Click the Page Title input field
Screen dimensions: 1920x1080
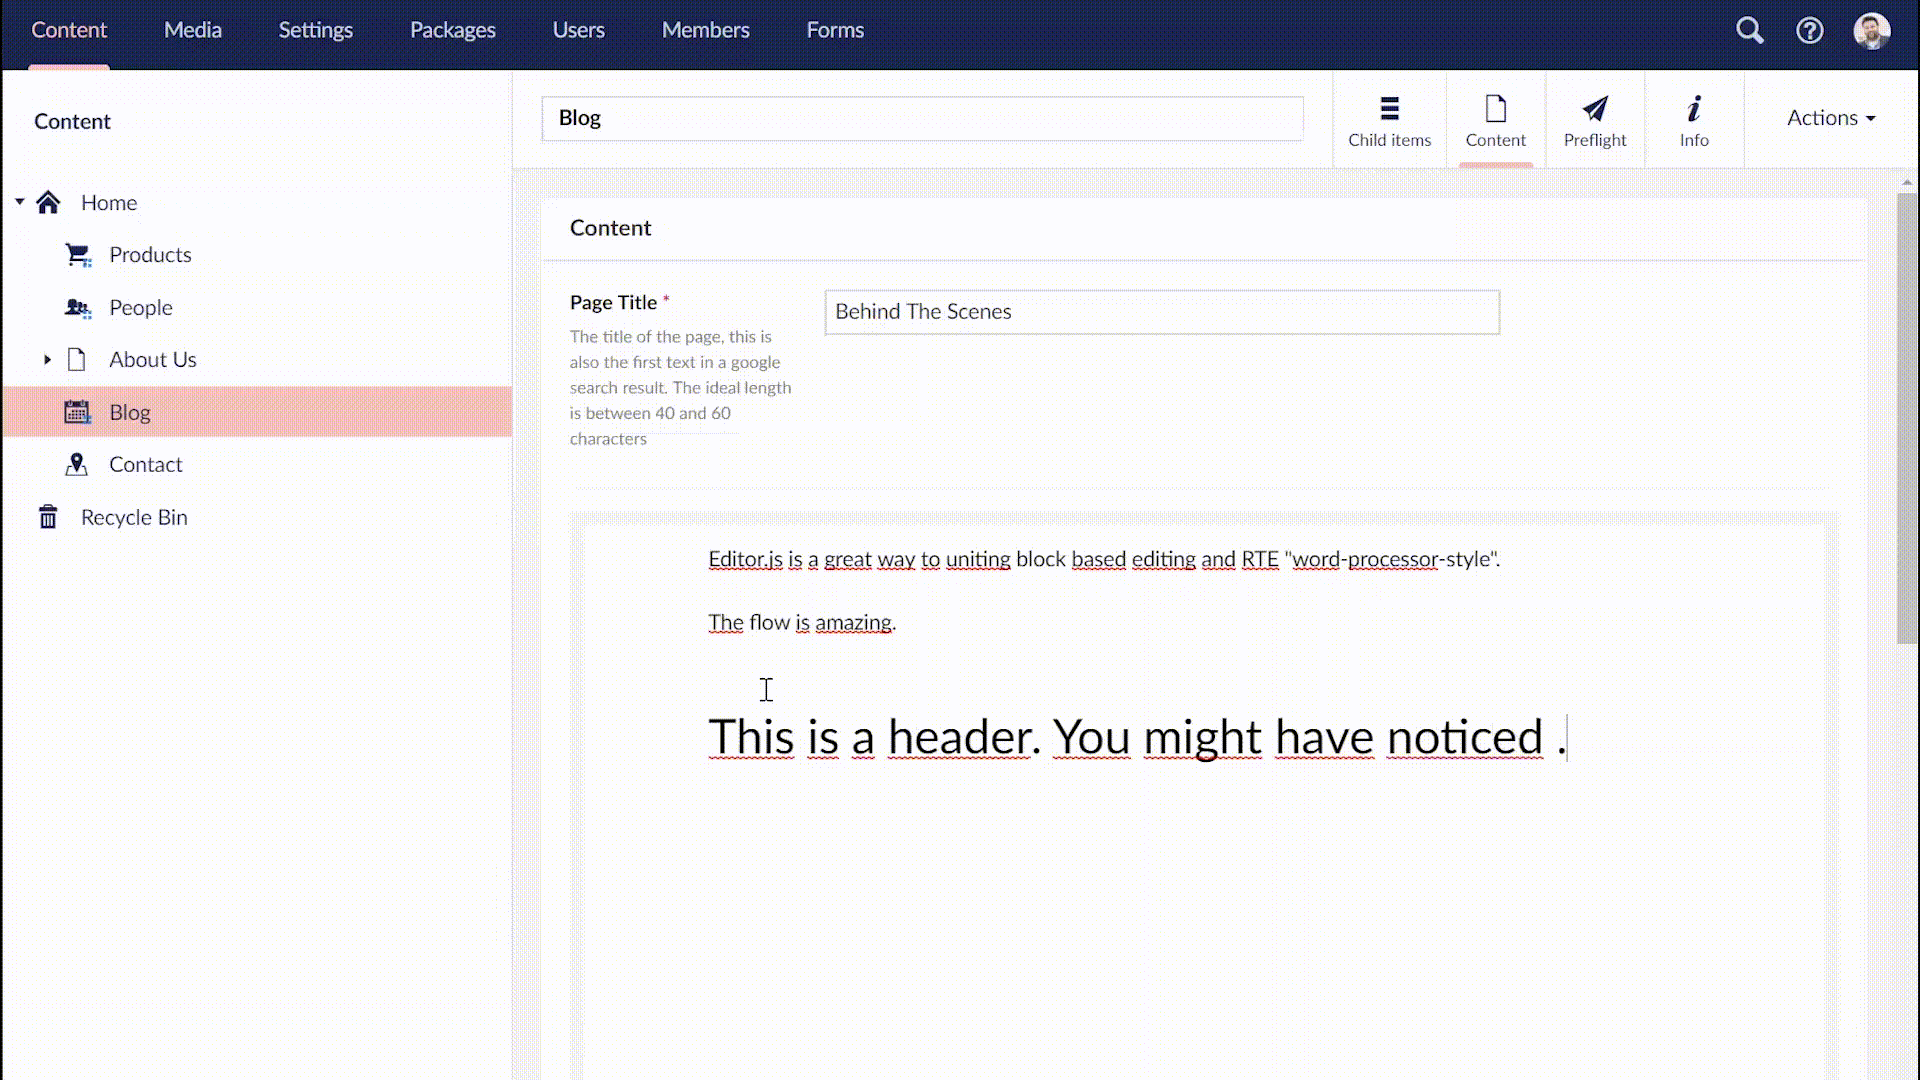point(1161,312)
